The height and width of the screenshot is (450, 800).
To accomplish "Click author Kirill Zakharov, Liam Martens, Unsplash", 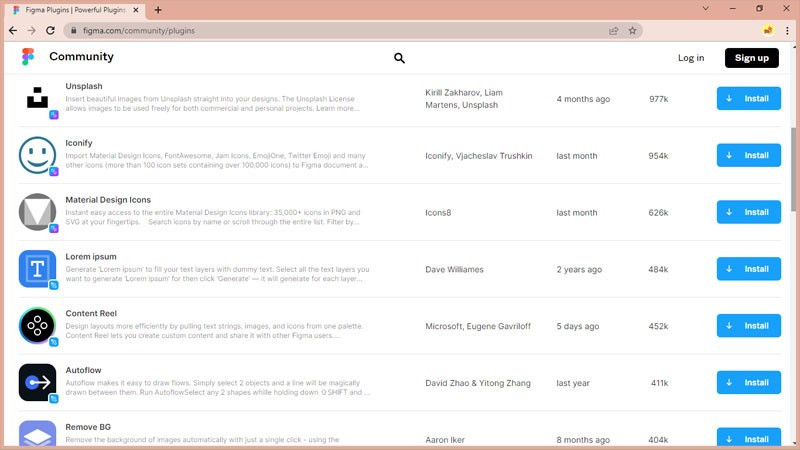I will click(x=464, y=98).
